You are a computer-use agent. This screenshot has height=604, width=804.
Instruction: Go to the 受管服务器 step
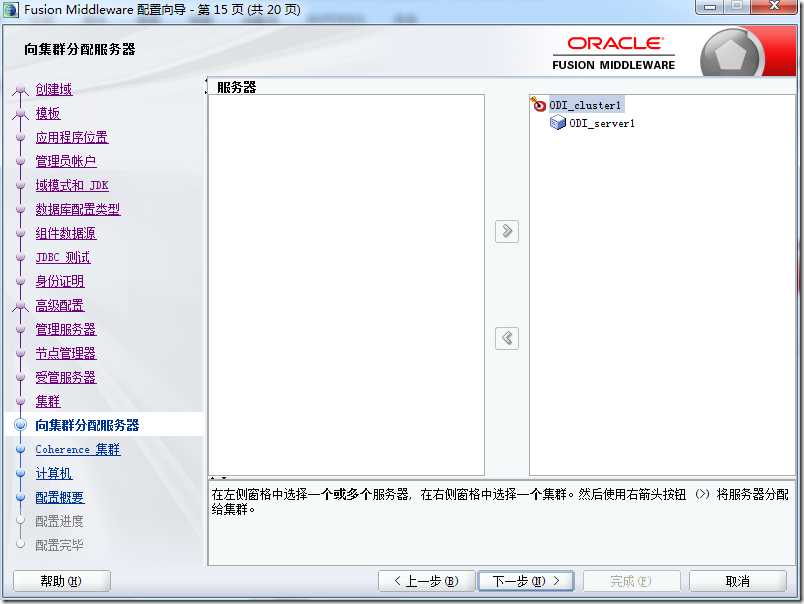[66, 377]
